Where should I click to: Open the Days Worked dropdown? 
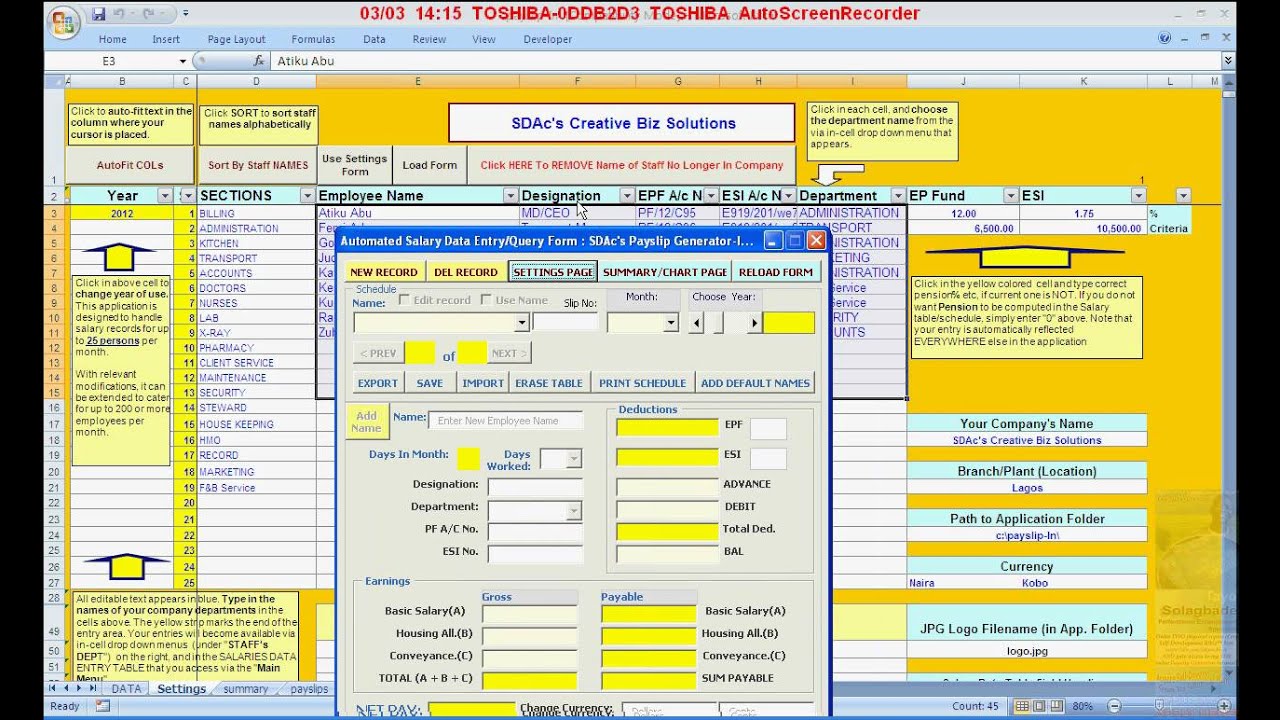pos(573,459)
